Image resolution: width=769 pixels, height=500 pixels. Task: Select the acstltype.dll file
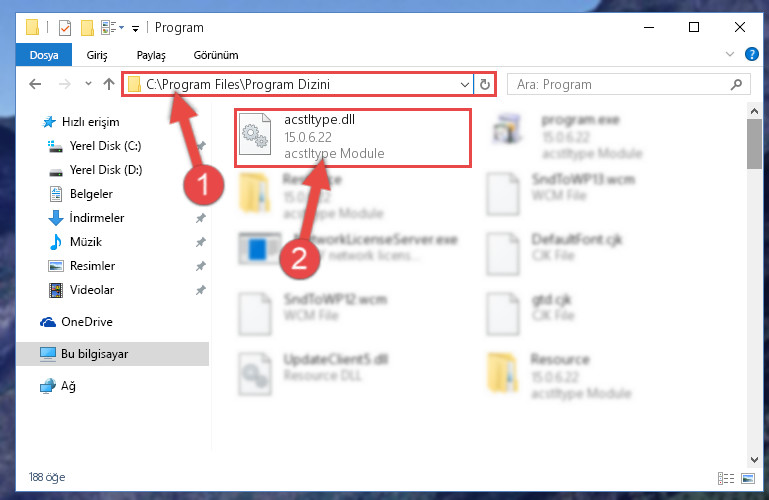click(x=353, y=138)
